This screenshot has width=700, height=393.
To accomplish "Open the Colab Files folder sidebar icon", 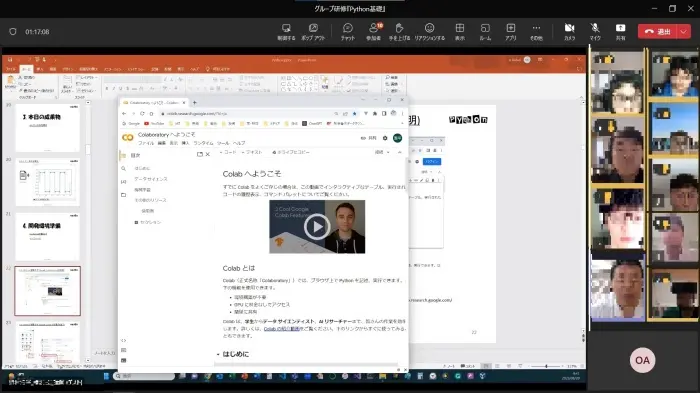I will click(x=124, y=195).
